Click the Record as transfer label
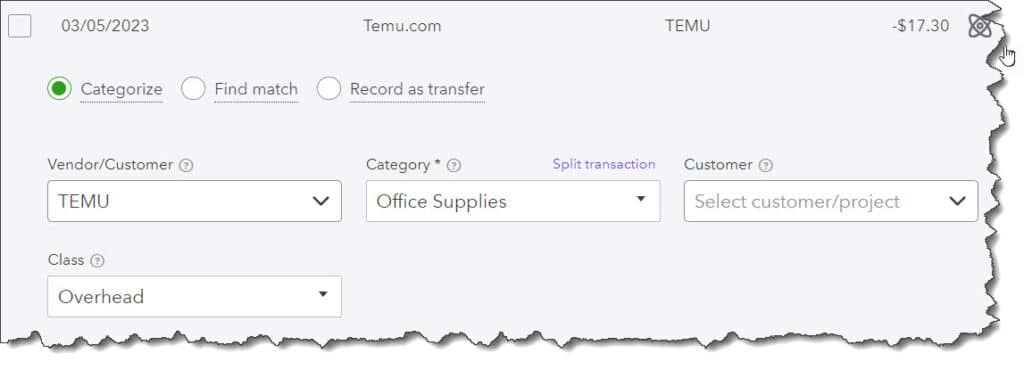Screen dimensions: 1024x370 click(417, 89)
